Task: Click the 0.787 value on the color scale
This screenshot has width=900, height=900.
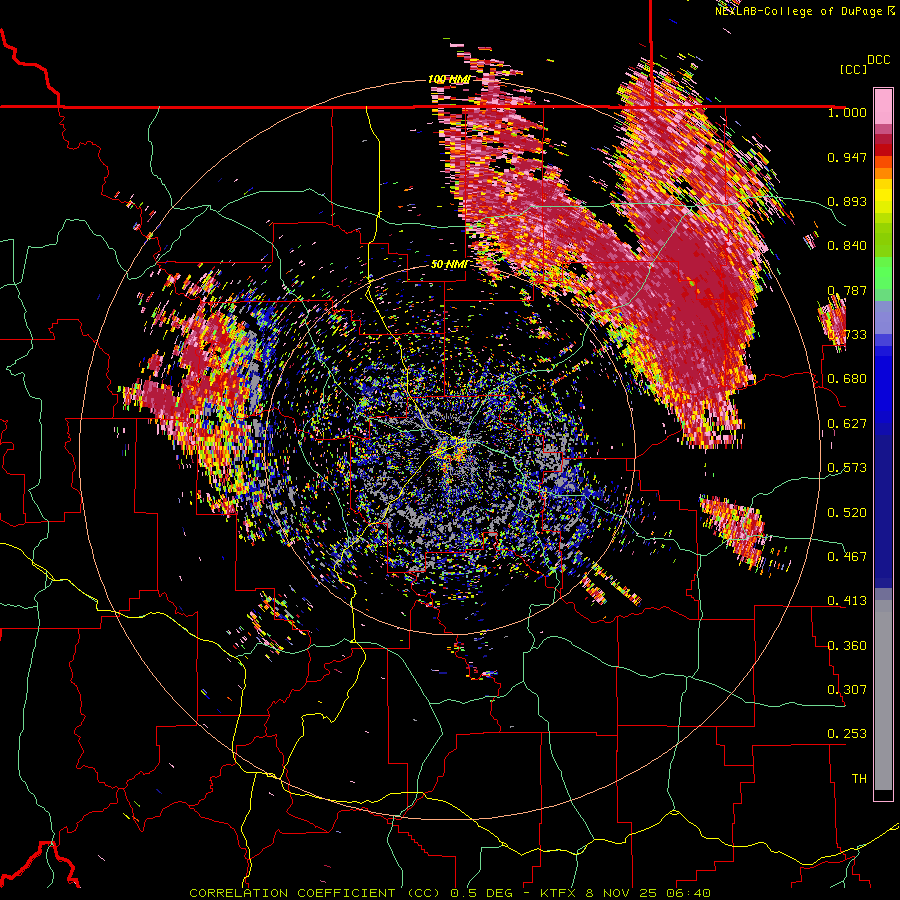Action: coord(847,290)
